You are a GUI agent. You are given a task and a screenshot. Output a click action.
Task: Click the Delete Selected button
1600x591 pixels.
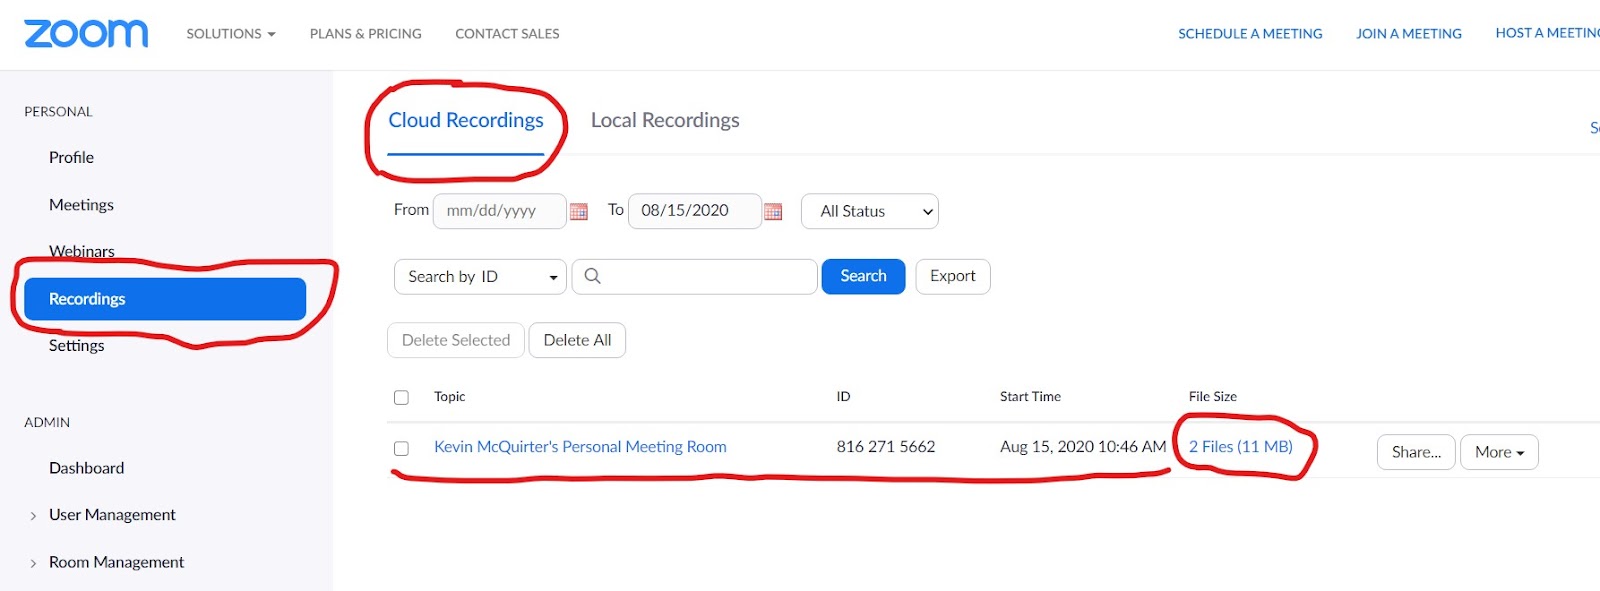(456, 340)
